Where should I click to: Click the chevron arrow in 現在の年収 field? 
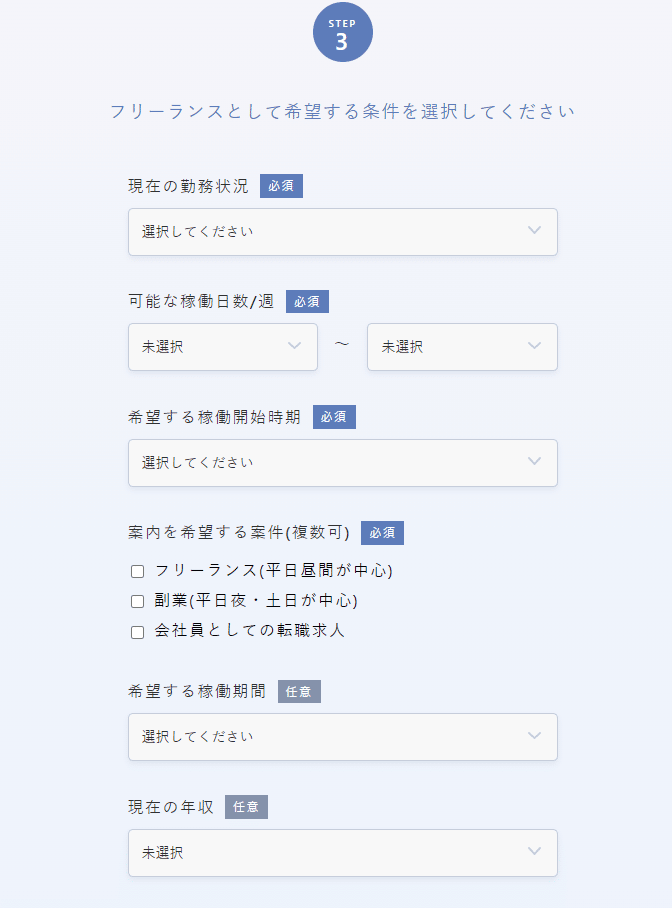click(534, 852)
